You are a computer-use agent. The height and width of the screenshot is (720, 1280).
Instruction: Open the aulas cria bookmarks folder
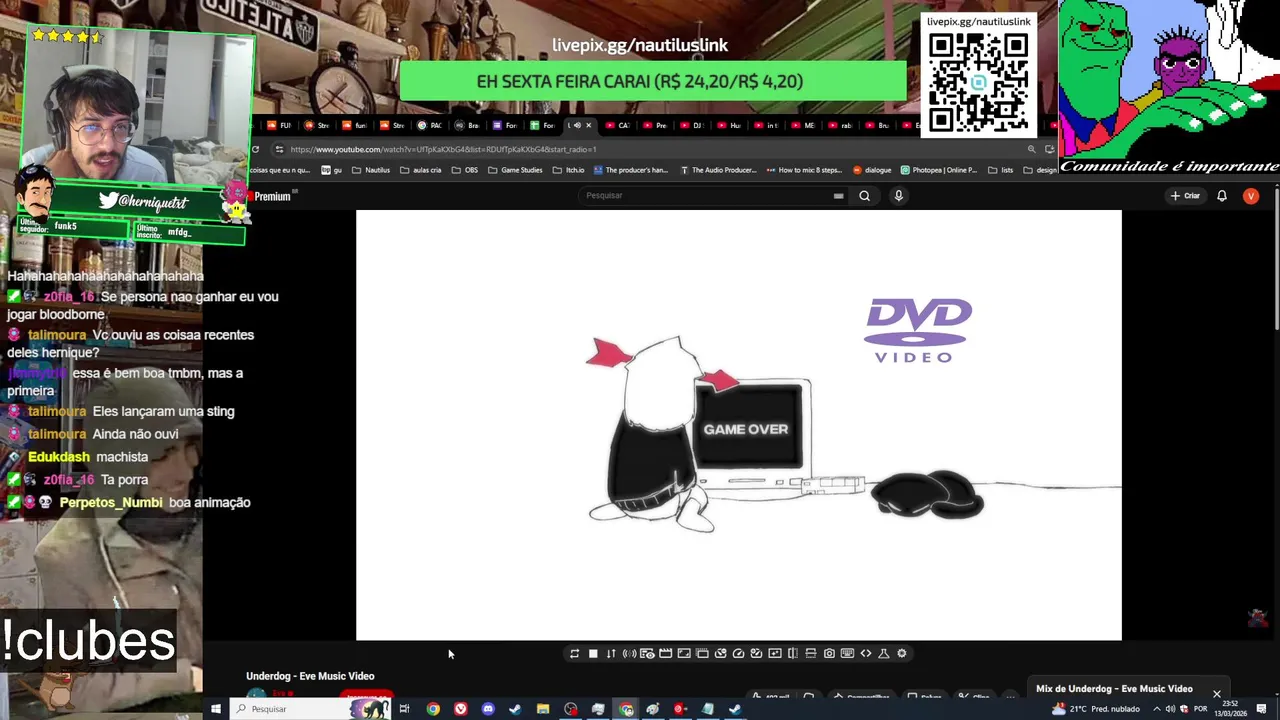coord(420,170)
